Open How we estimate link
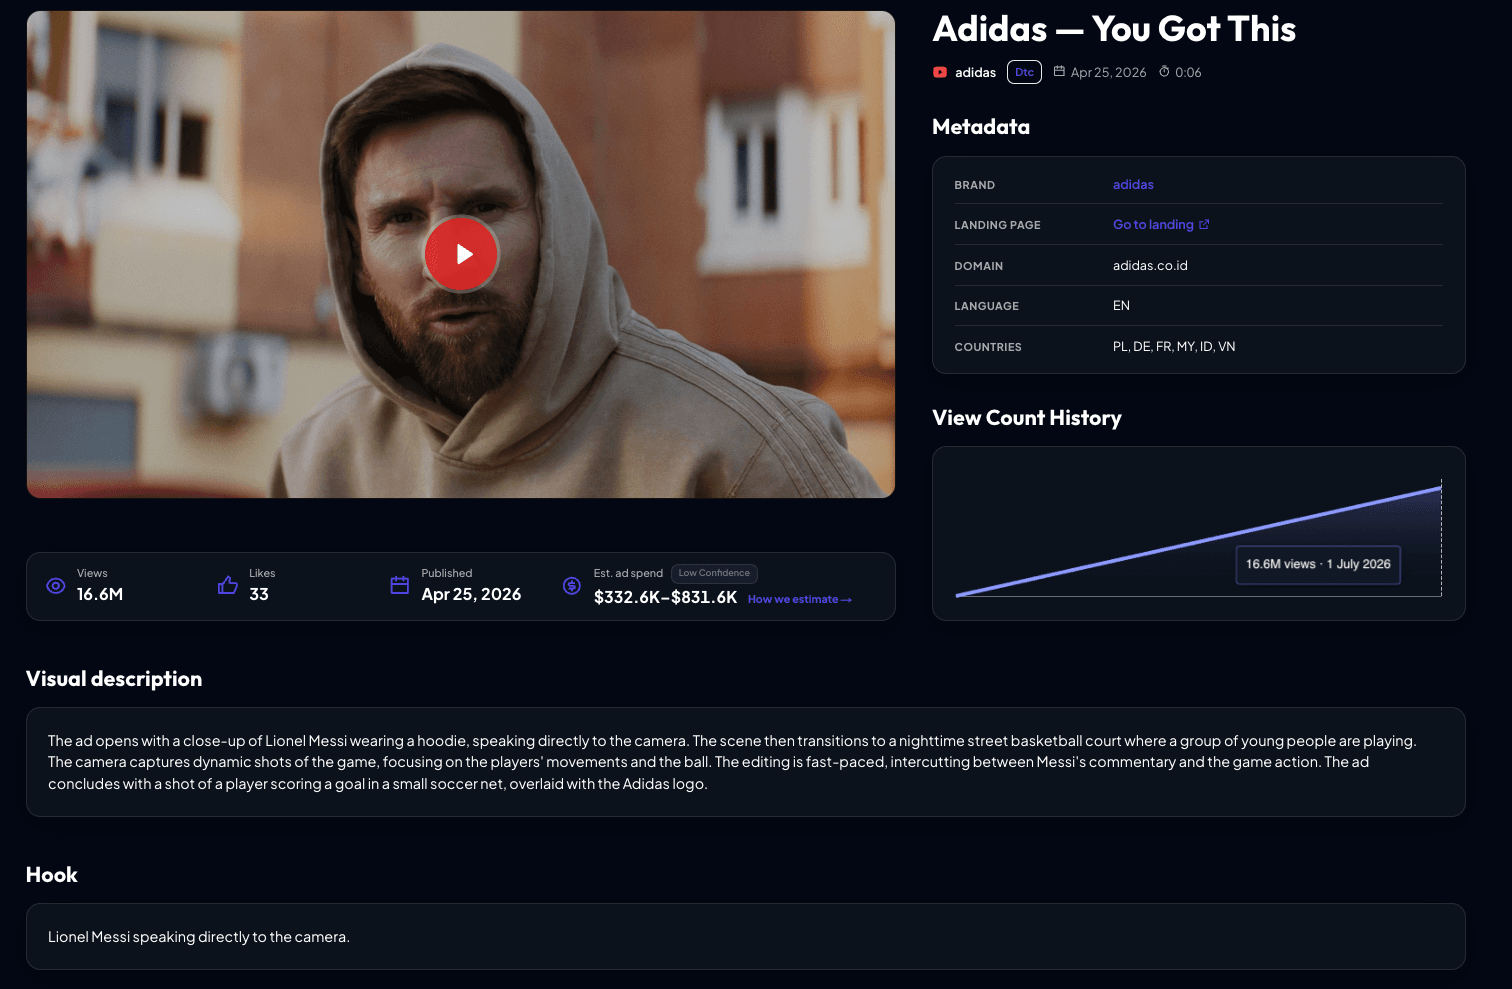The image size is (1512, 989). (800, 600)
